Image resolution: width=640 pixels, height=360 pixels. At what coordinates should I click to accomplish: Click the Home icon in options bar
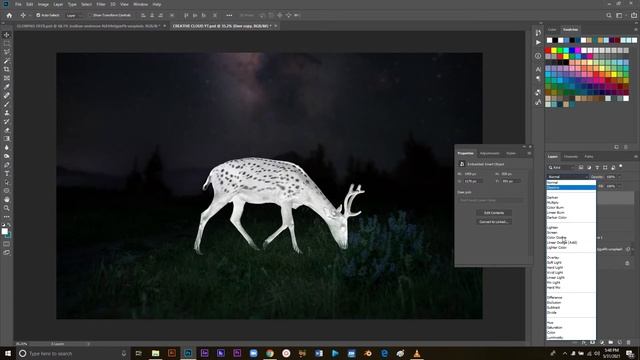click(9, 15)
